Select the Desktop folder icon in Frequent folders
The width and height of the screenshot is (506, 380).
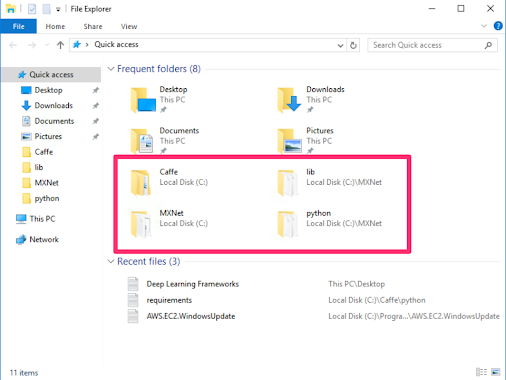click(143, 100)
